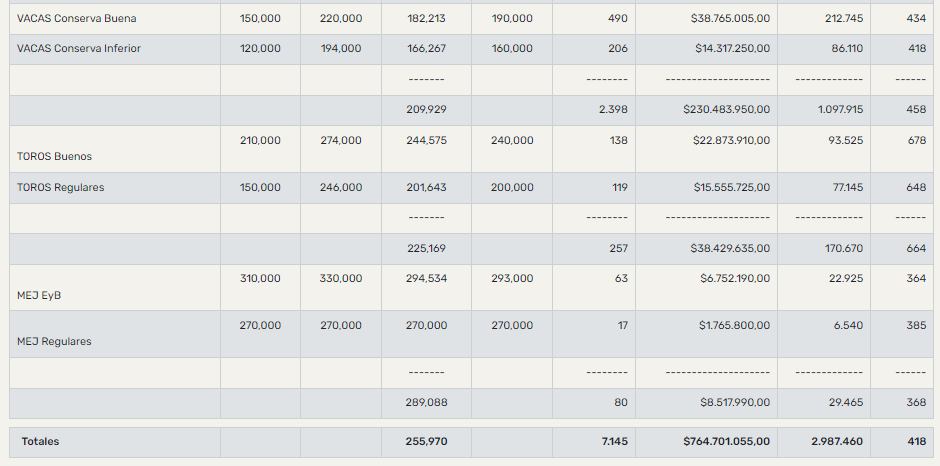Select the MEJ EyB average 294,534
The image size is (940, 466).
pos(427,279)
